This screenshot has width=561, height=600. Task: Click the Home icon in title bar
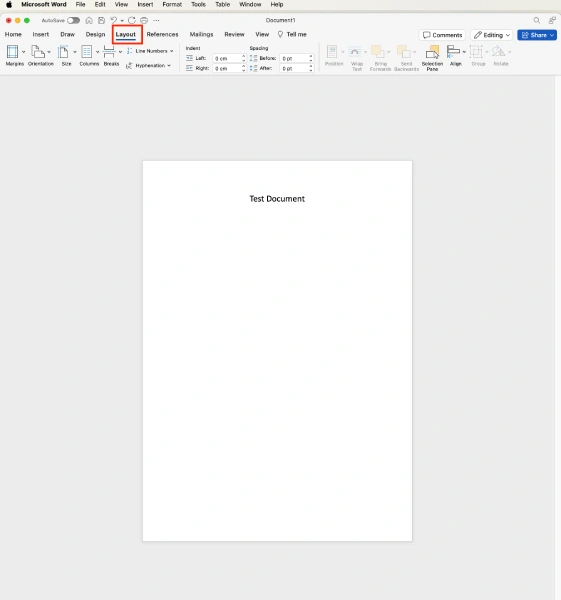(89, 20)
